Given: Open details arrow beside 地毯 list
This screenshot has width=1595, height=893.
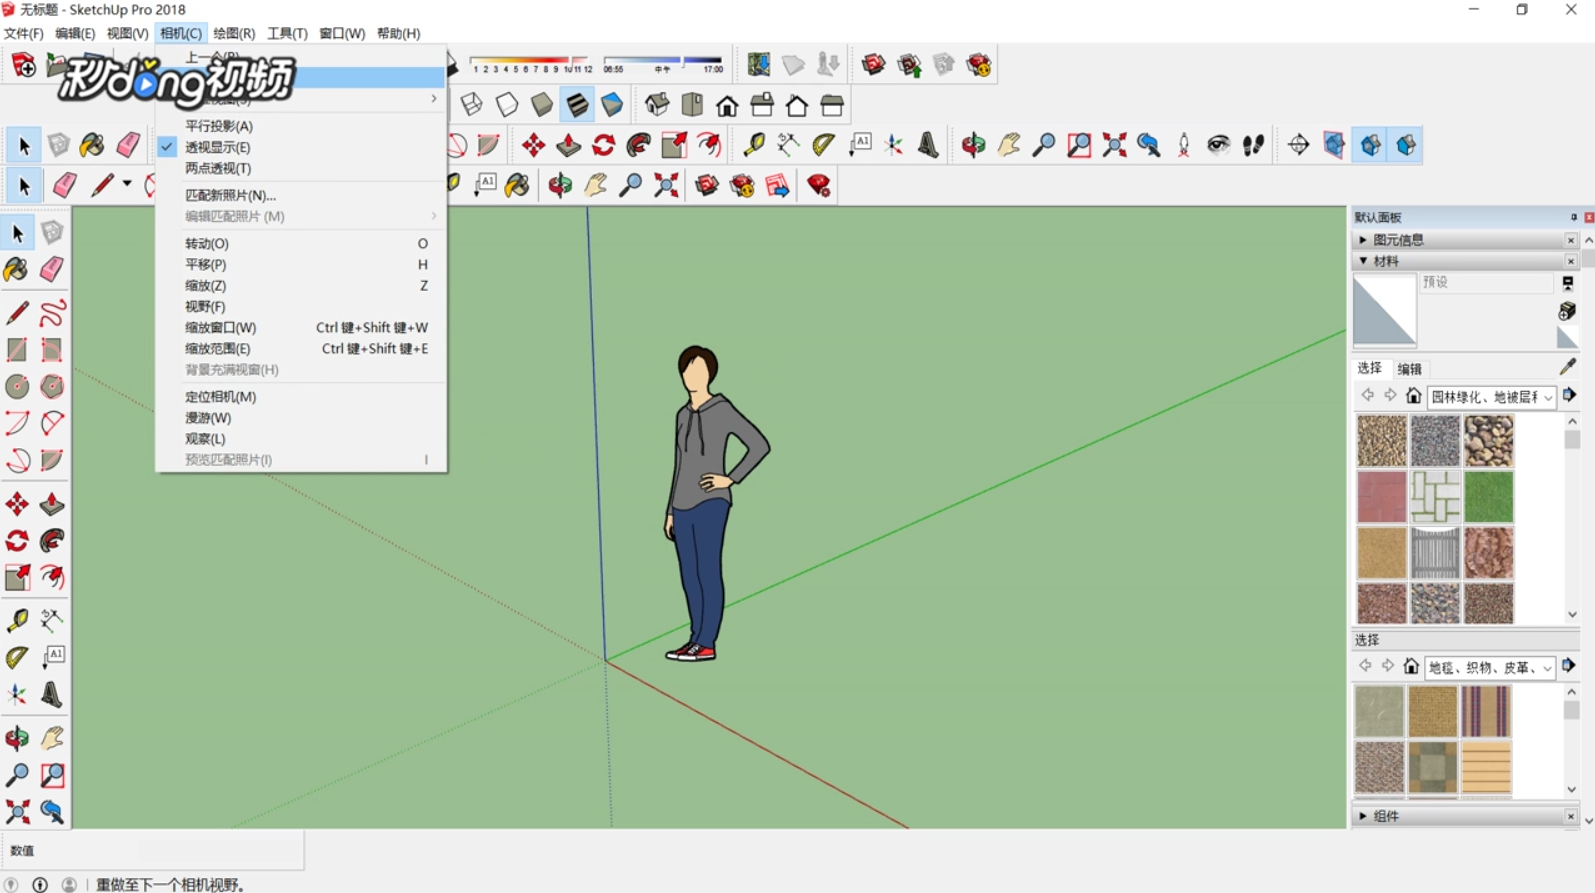Looking at the screenshot, I should click(x=1569, y=666).
